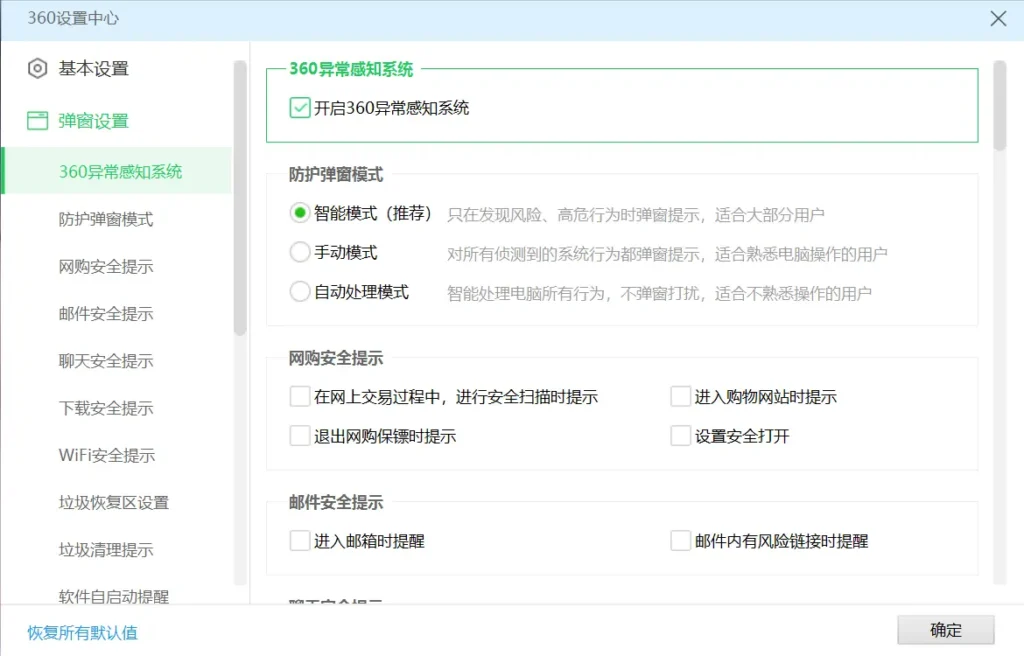Enable 邮件内有风险链接时提醒 checkbox

point(680,541)
